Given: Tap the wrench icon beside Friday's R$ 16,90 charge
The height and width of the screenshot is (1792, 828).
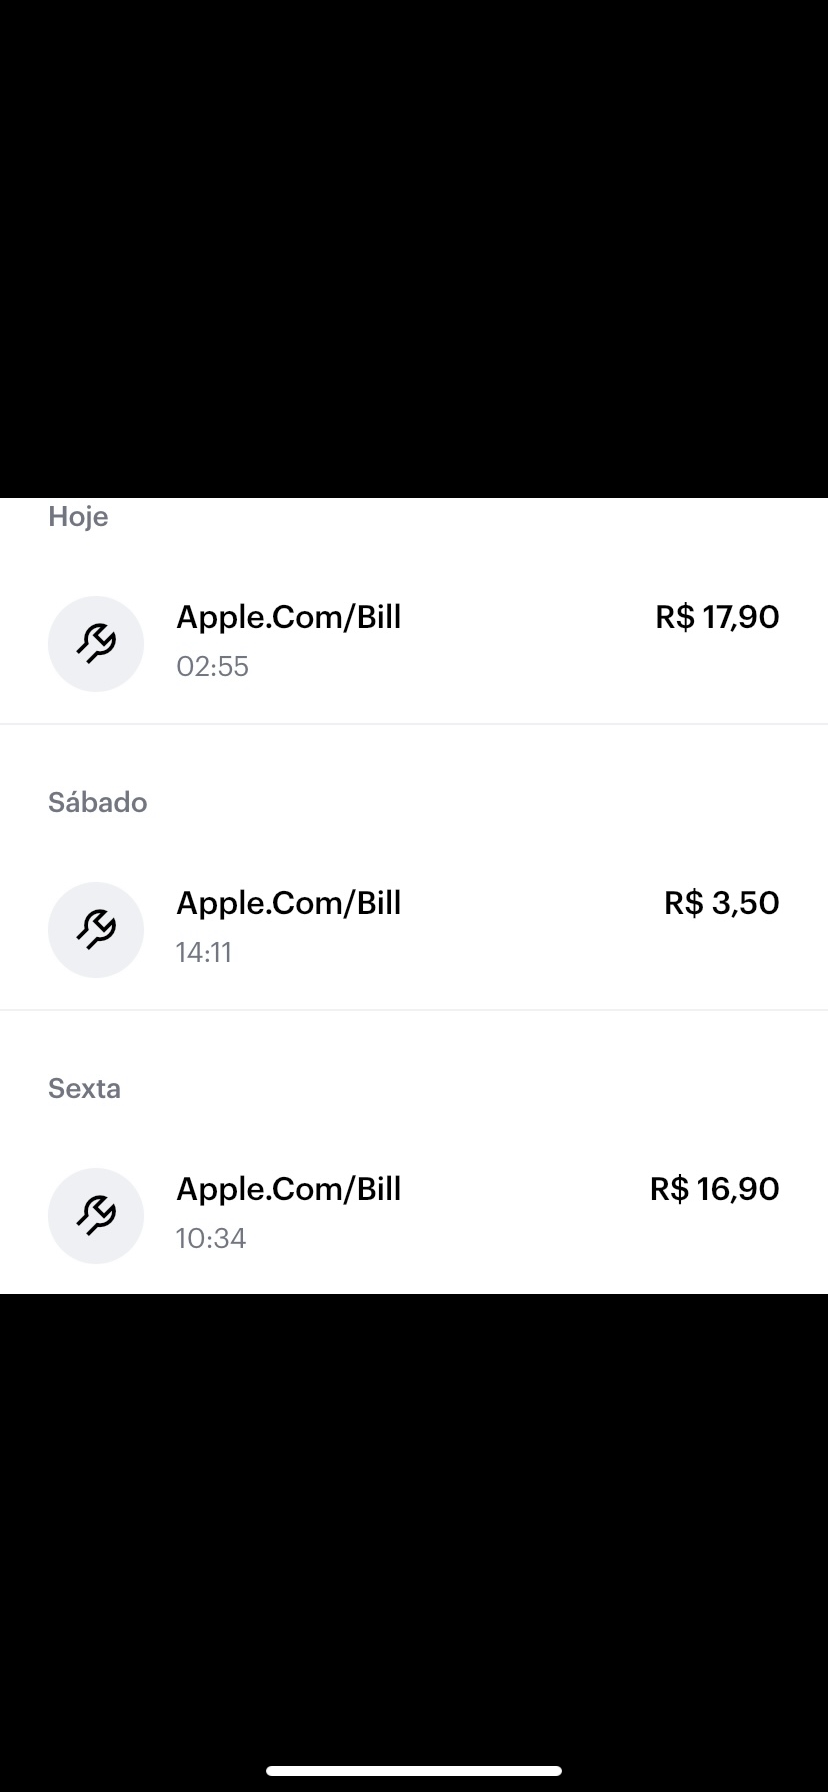Looking at the screenshot, I should click(96, 1216).
